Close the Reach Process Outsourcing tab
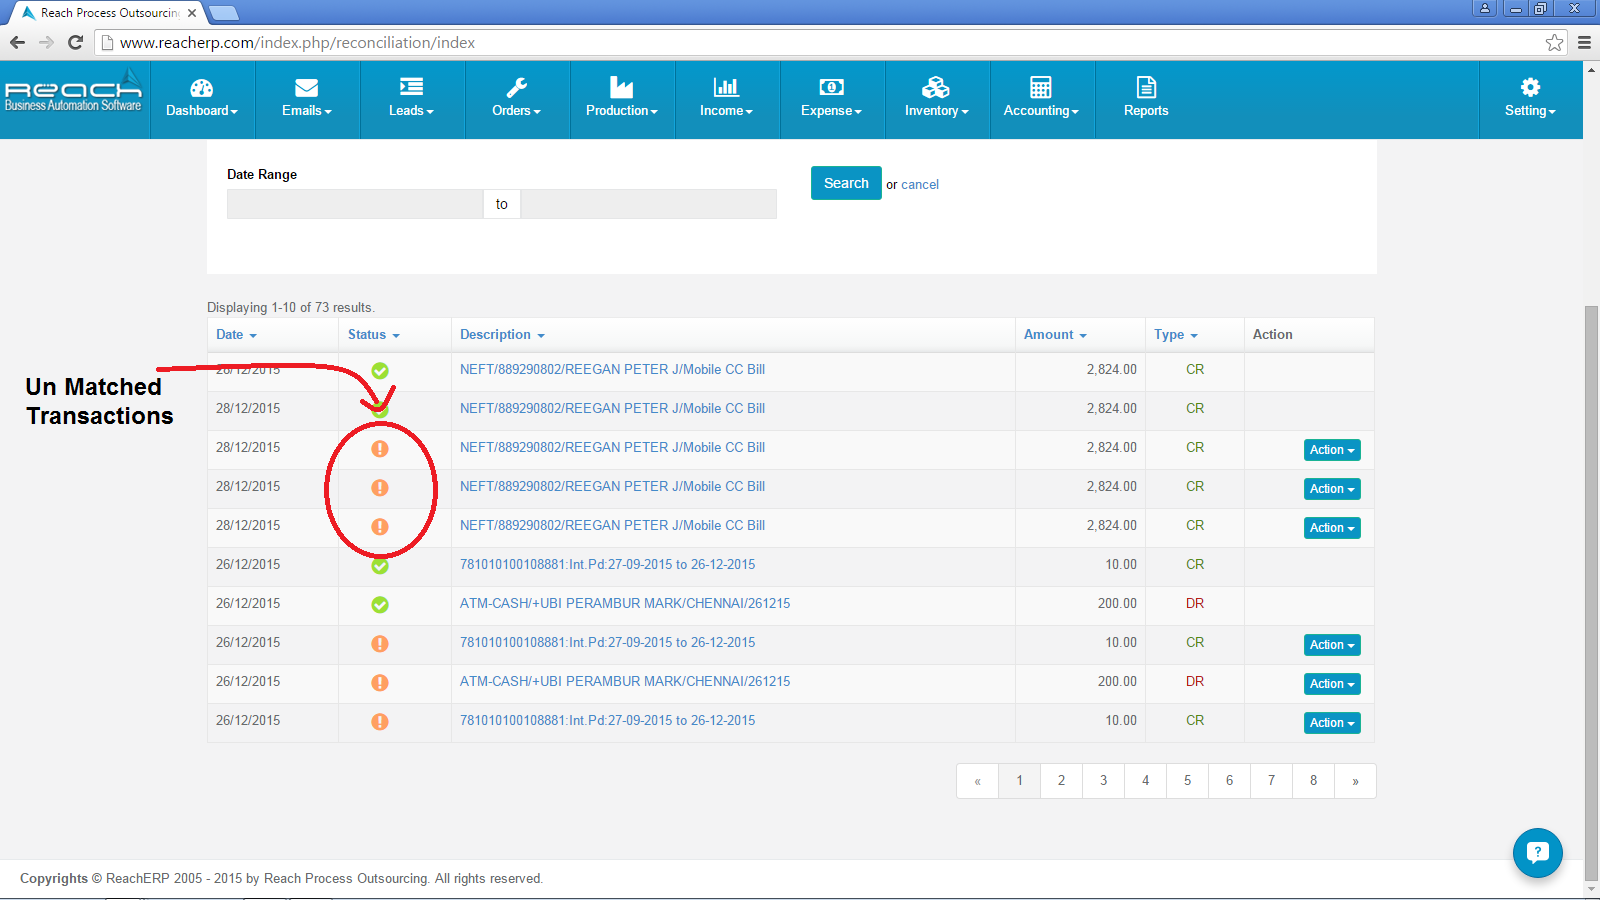The image size is (1600, 900). click(192, 13)
